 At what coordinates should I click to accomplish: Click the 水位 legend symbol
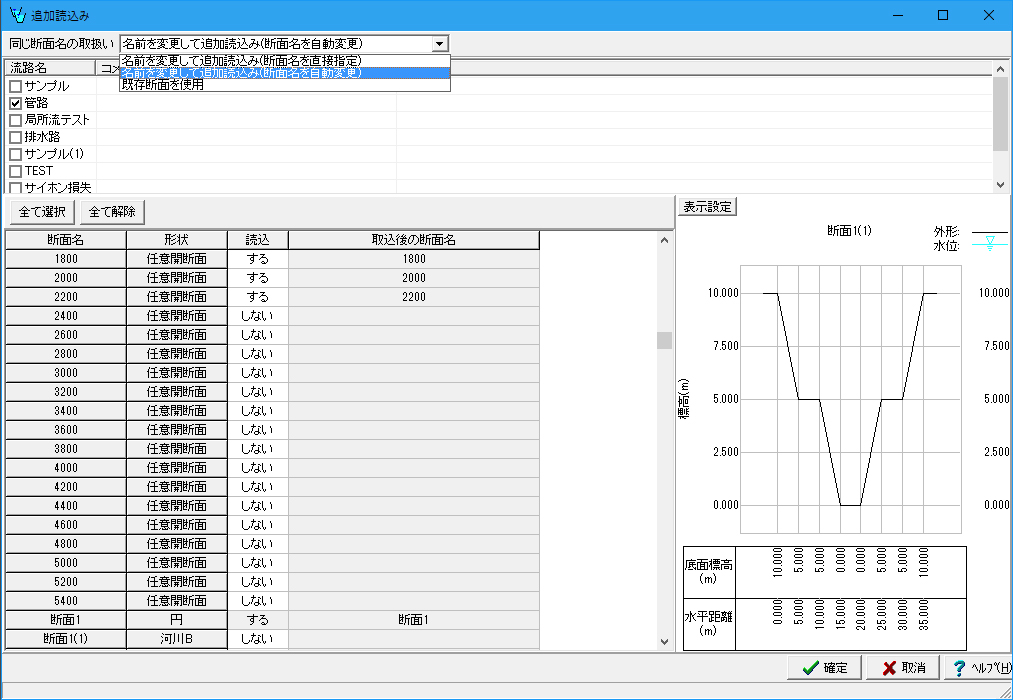tap(989, 245)
